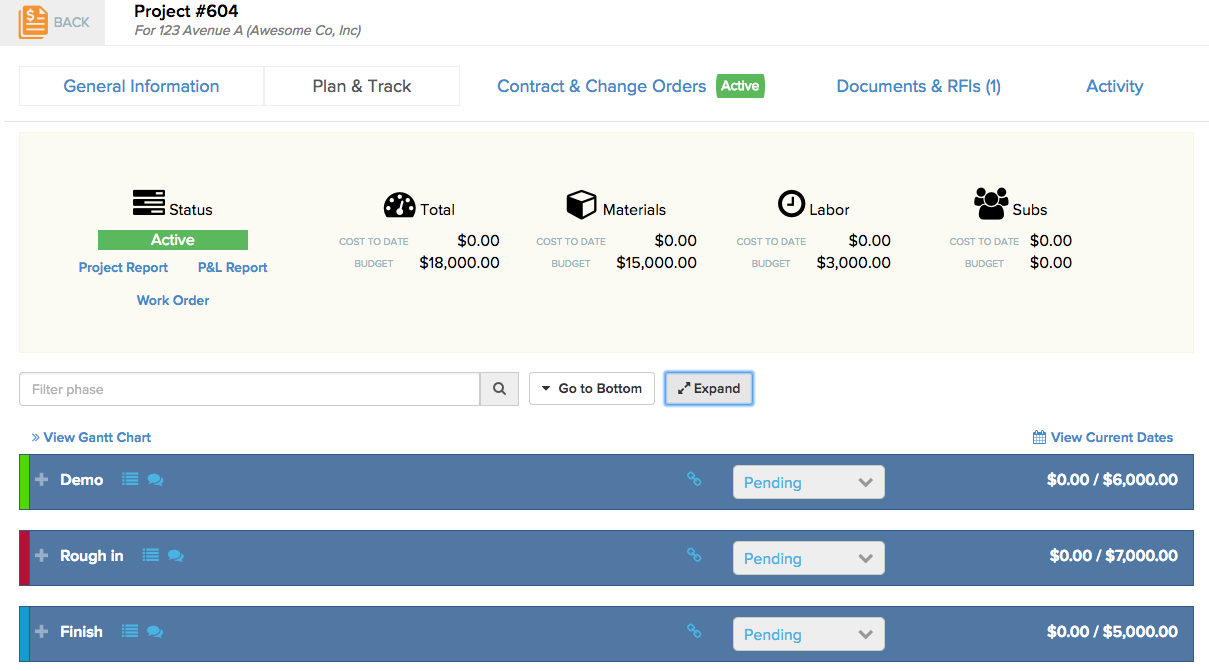Open the Demo status Pending dropdown

(x=808, y=482)
